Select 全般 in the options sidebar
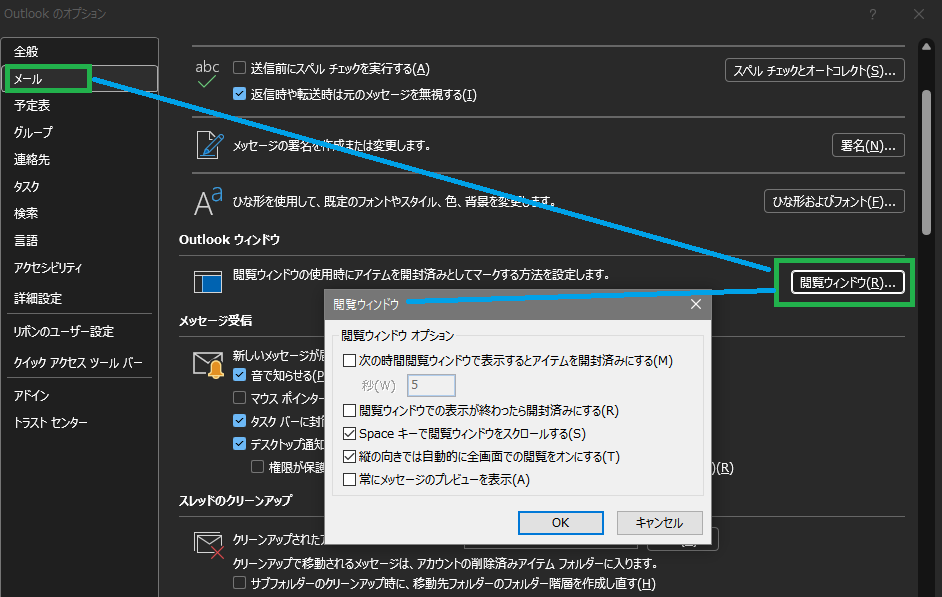The height and width of the screenshot is (597, 942). 79,52
